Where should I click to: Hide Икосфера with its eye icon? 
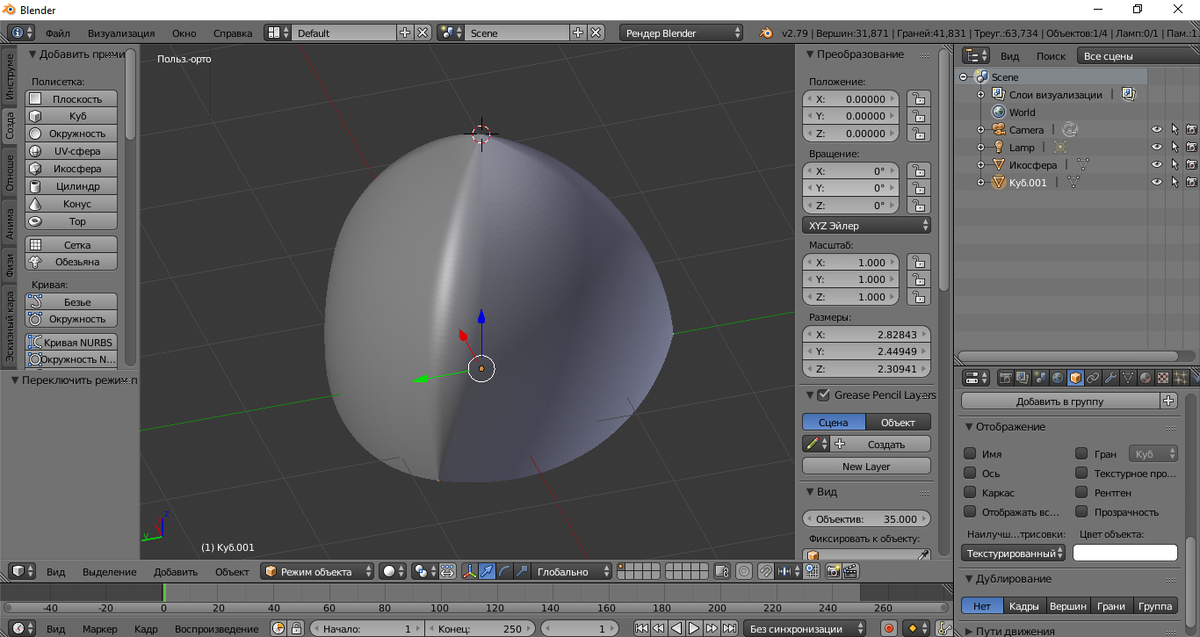pos(1157,165)
